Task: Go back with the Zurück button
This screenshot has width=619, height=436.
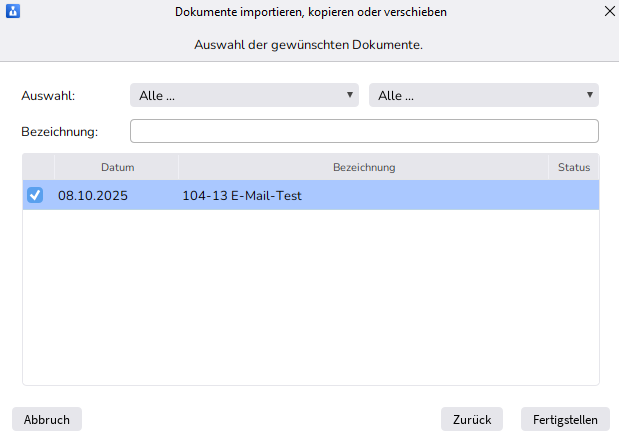Action: 471,419
